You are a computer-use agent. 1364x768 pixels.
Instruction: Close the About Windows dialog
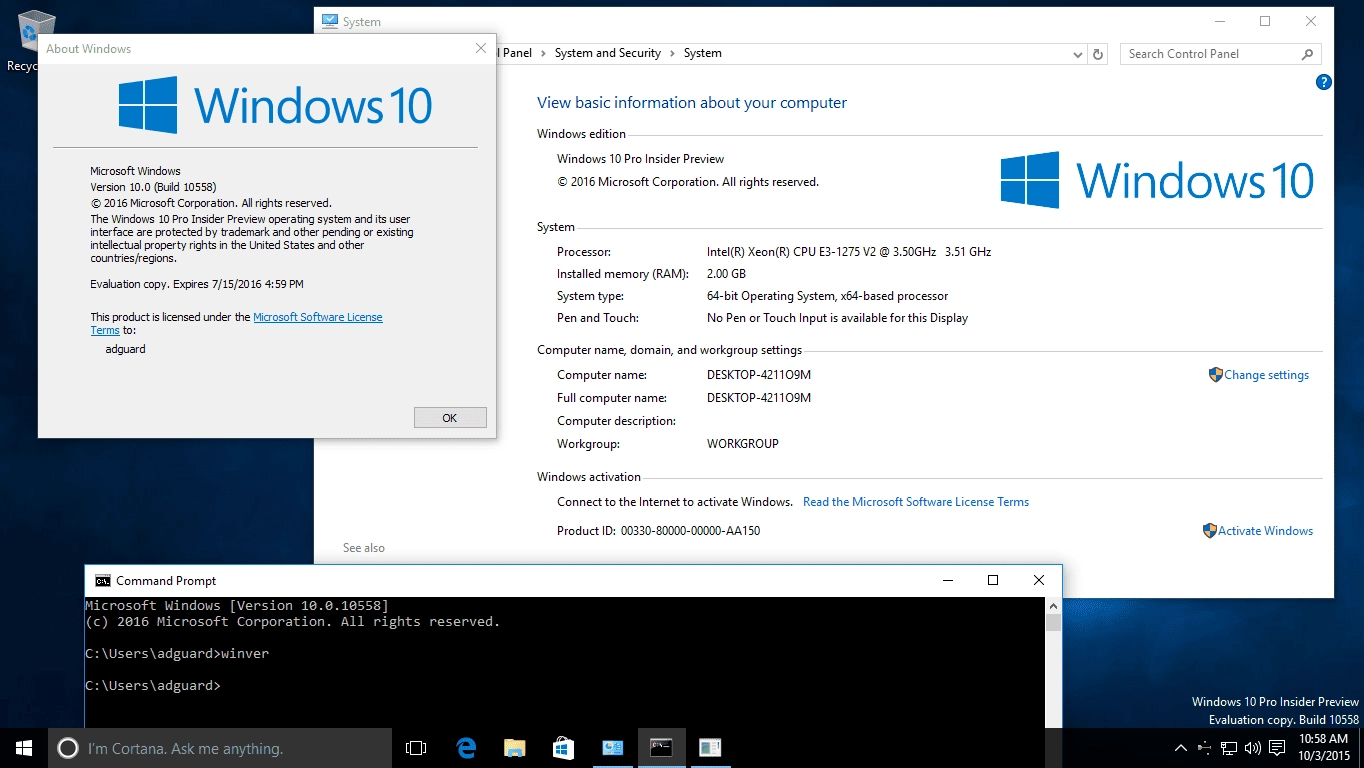click(481, 48)
